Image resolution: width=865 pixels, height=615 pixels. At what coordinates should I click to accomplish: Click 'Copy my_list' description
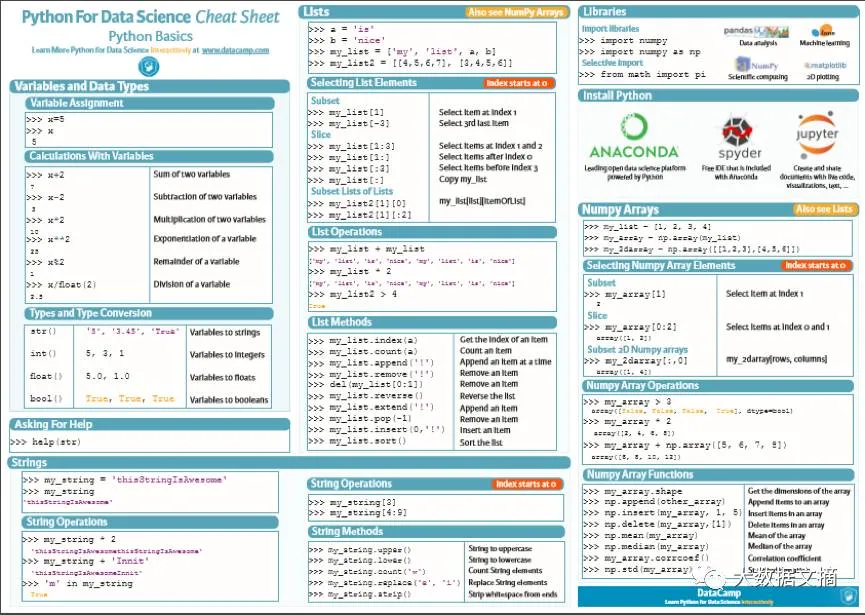(463, 179)
